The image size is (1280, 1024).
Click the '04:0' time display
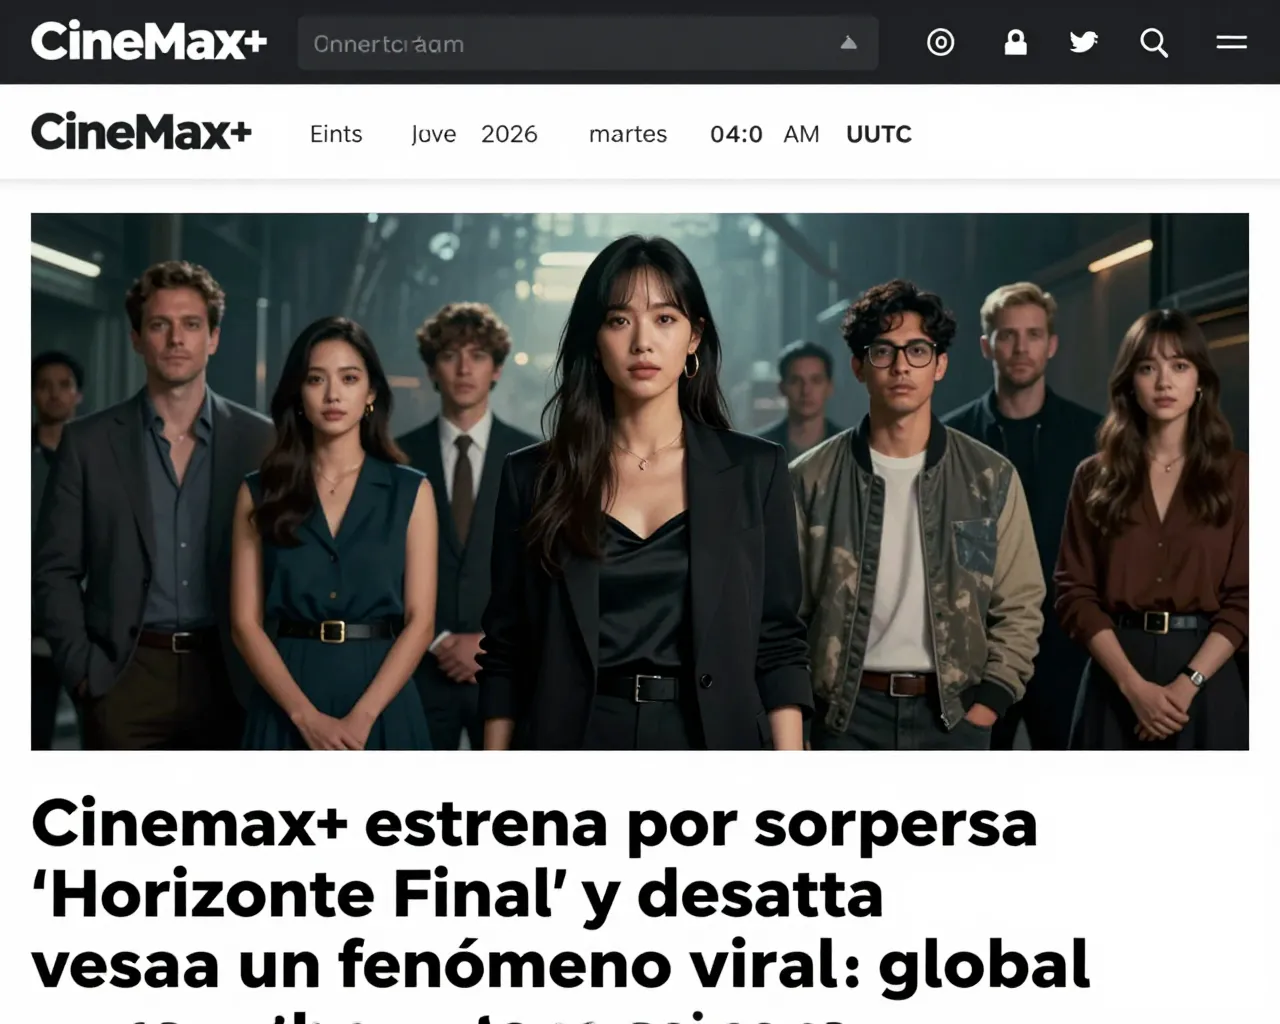click(x=736, y=134)
